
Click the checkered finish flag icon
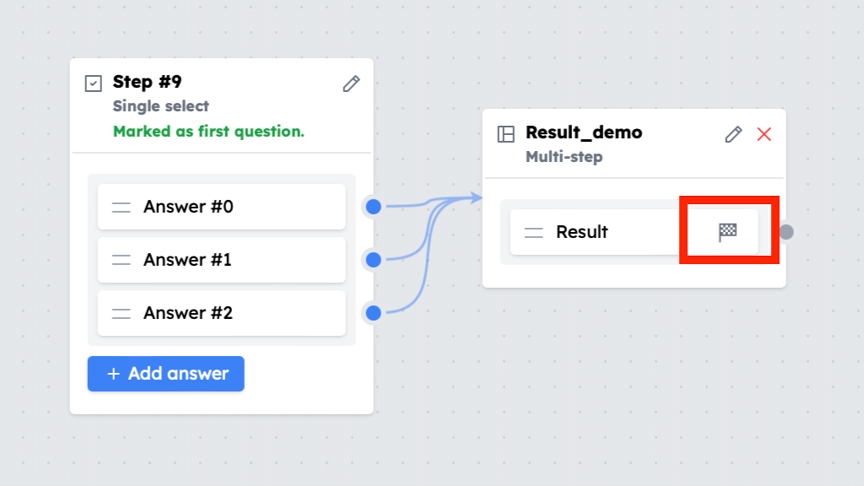[x=727, y=232]
